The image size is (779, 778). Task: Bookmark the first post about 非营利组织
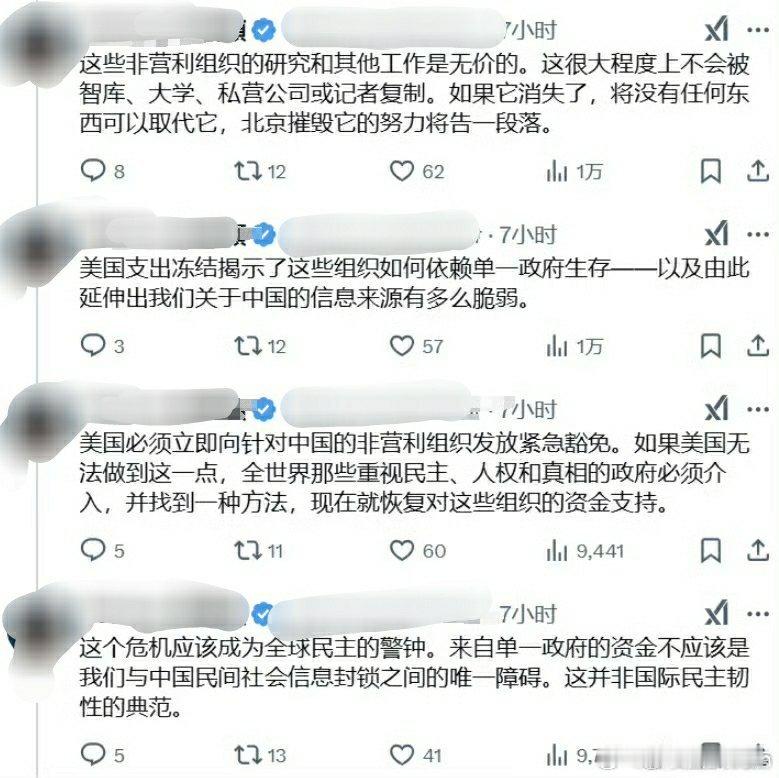pos(710,171)
